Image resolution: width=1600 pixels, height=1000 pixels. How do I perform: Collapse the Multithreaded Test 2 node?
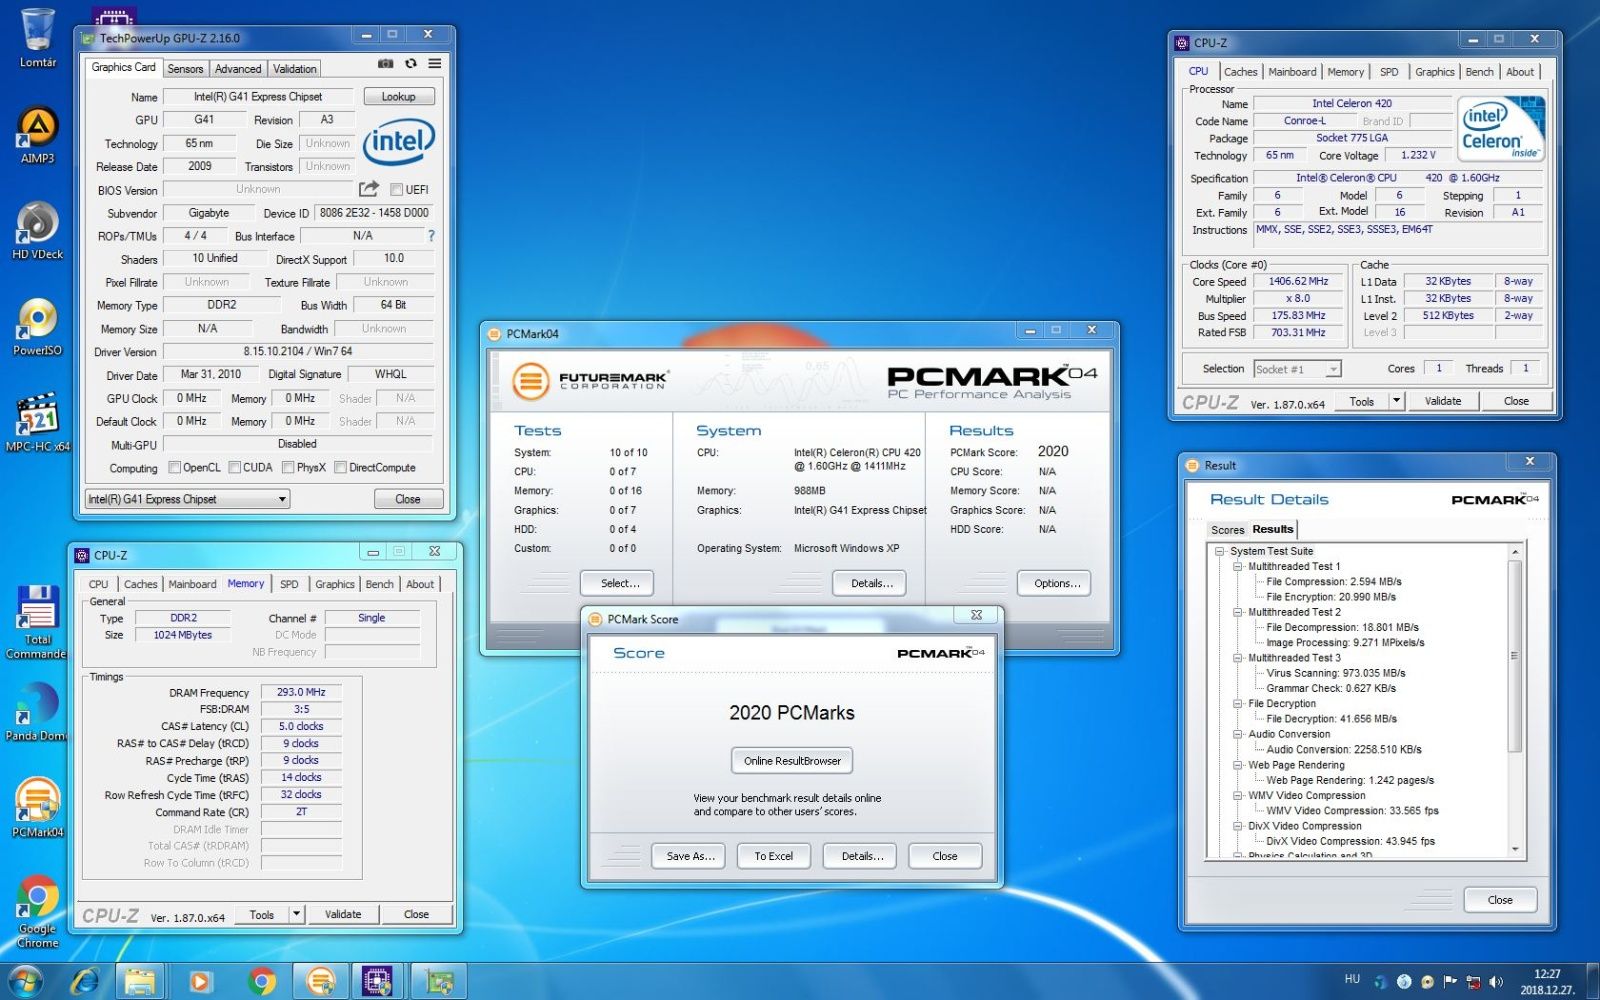(1237, 612)
